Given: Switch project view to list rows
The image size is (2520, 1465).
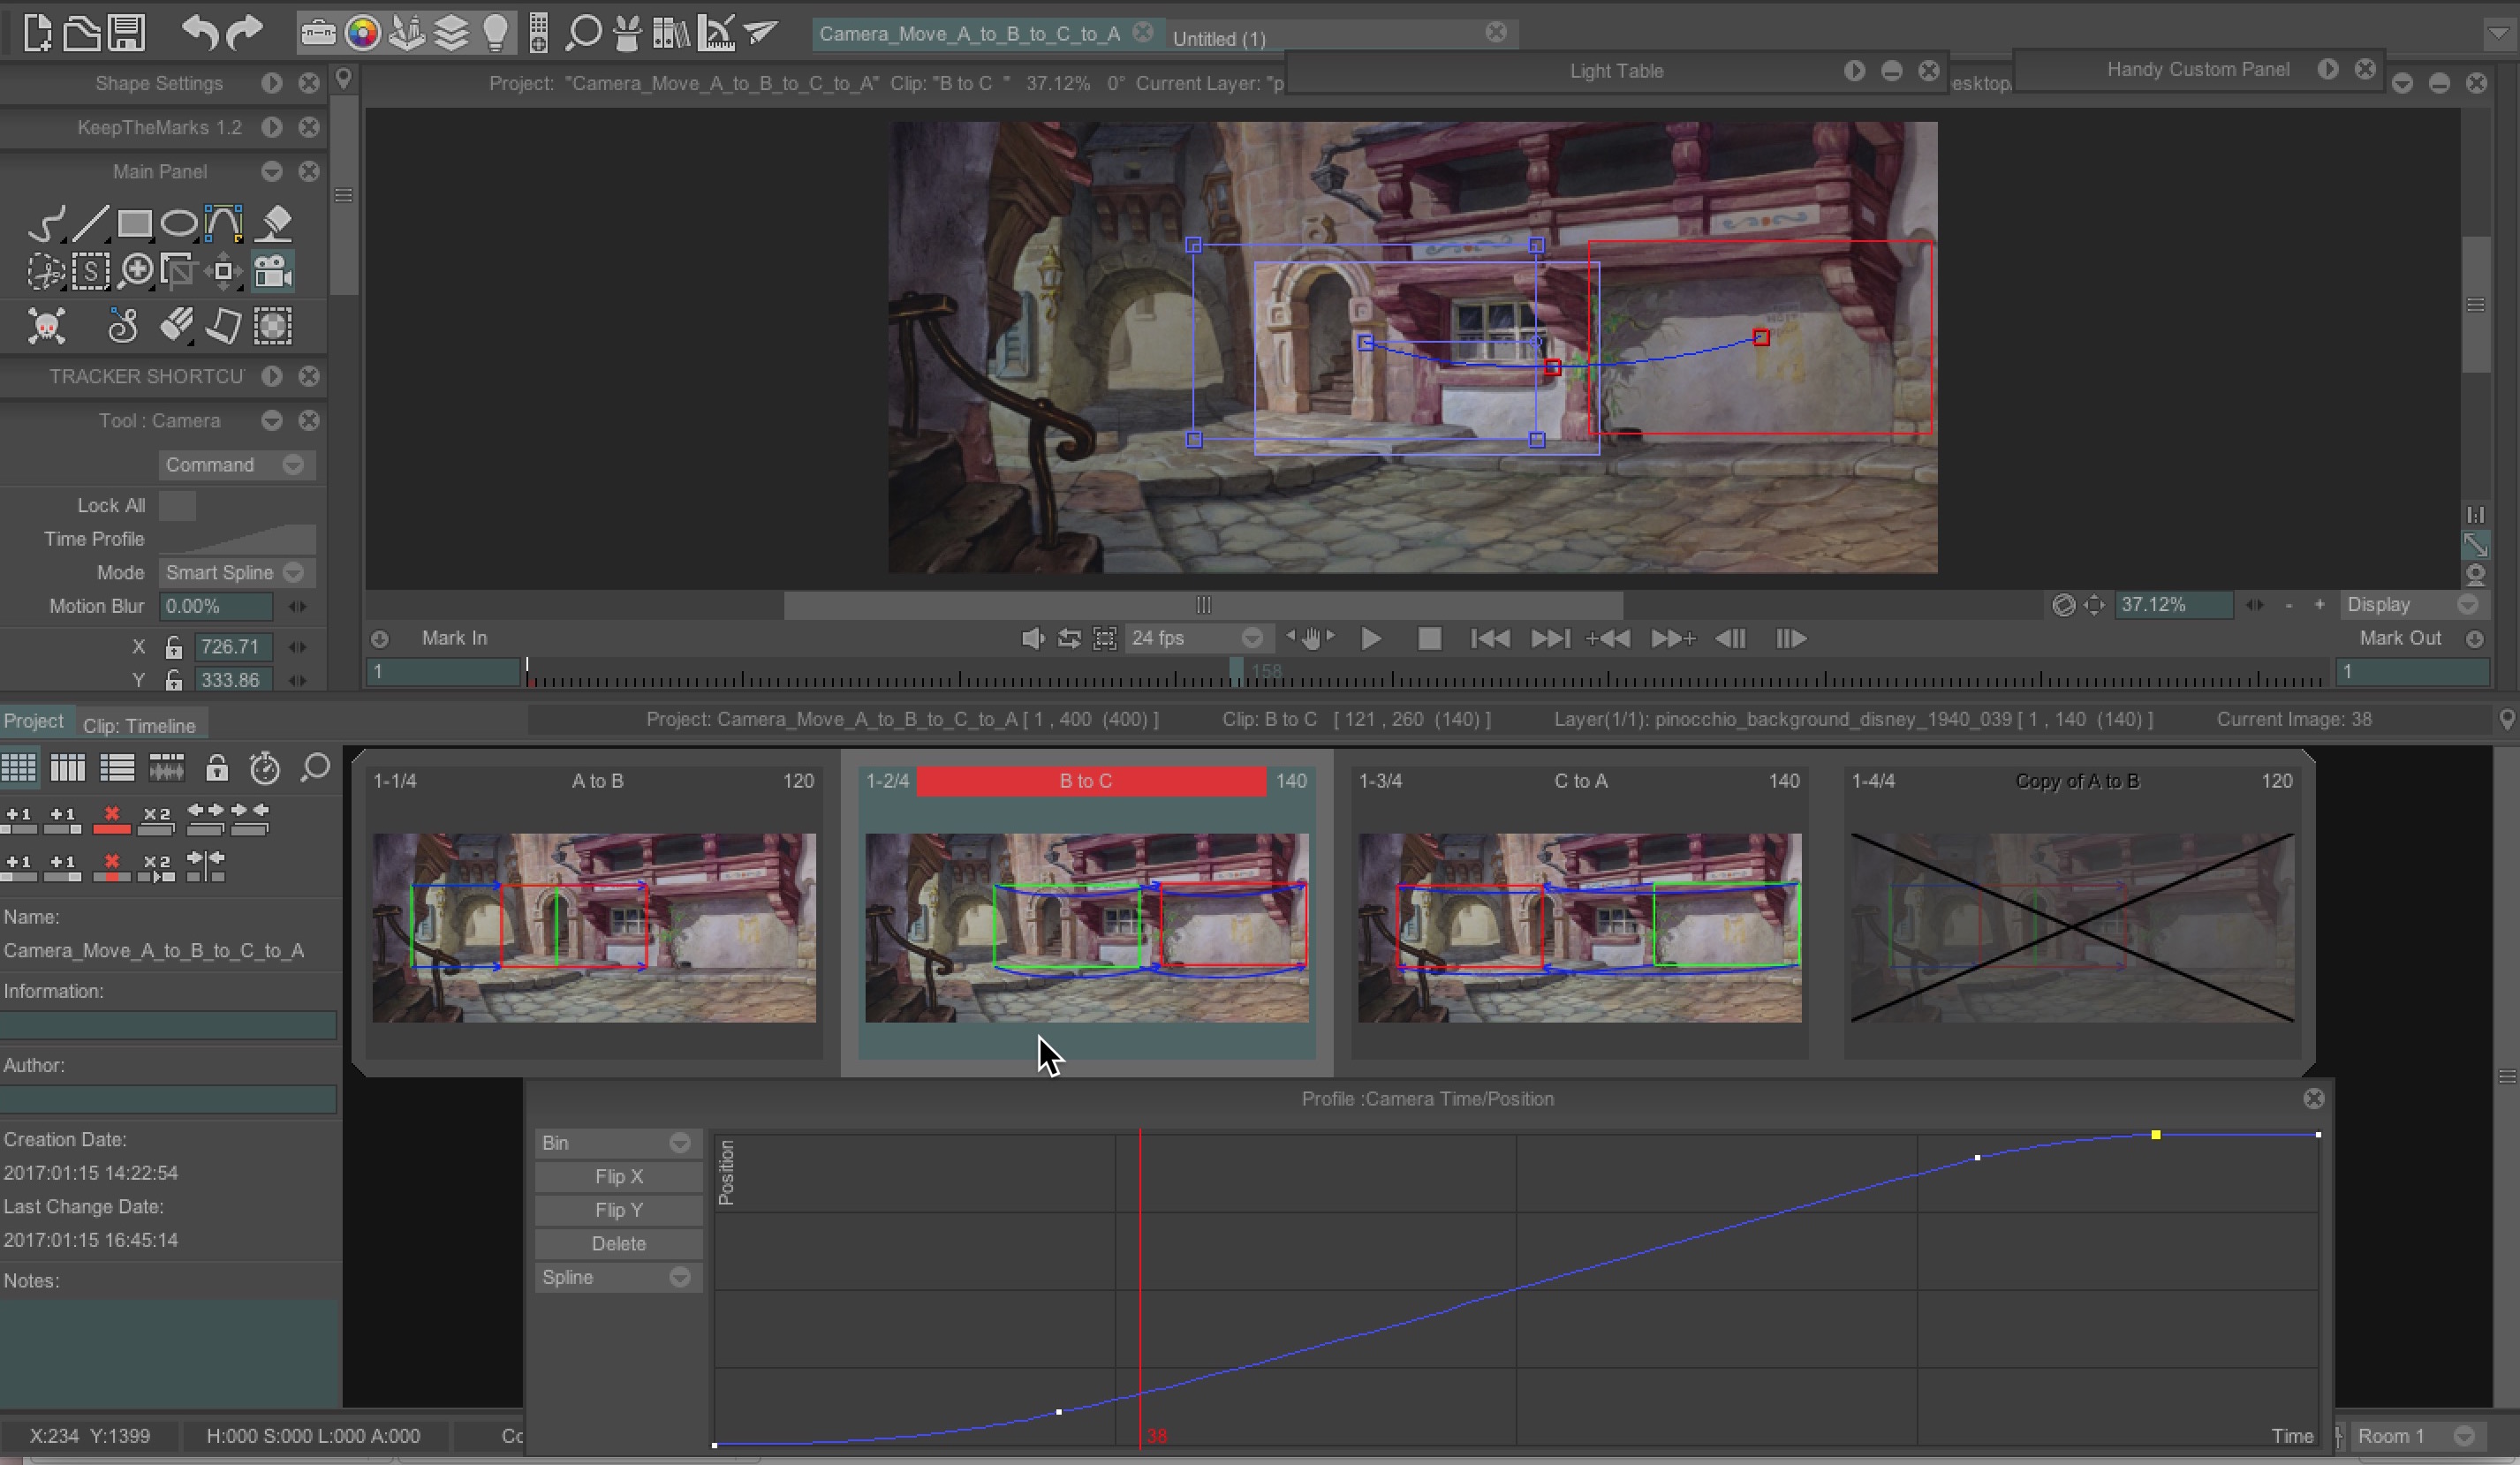Looking at the screenshot, I should point(117,768).
